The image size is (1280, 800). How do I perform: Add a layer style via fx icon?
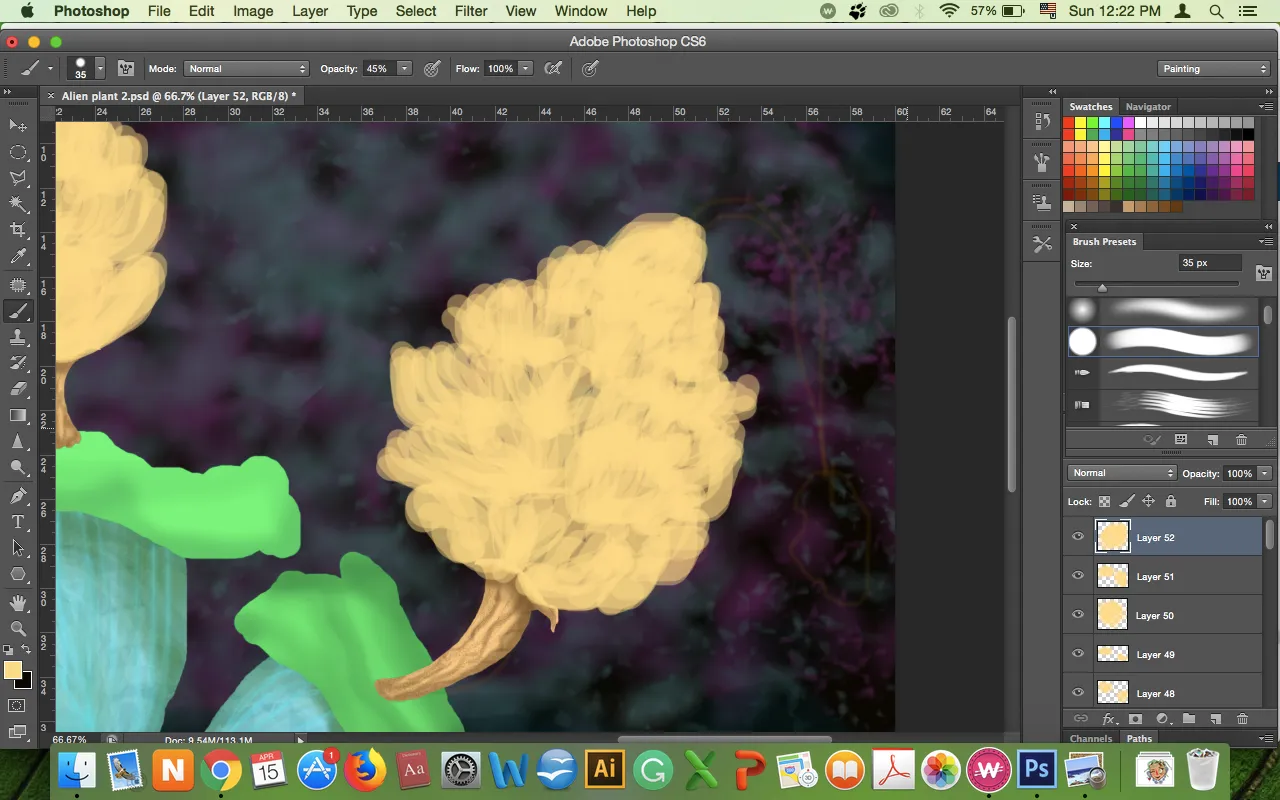click(1109, 719)
